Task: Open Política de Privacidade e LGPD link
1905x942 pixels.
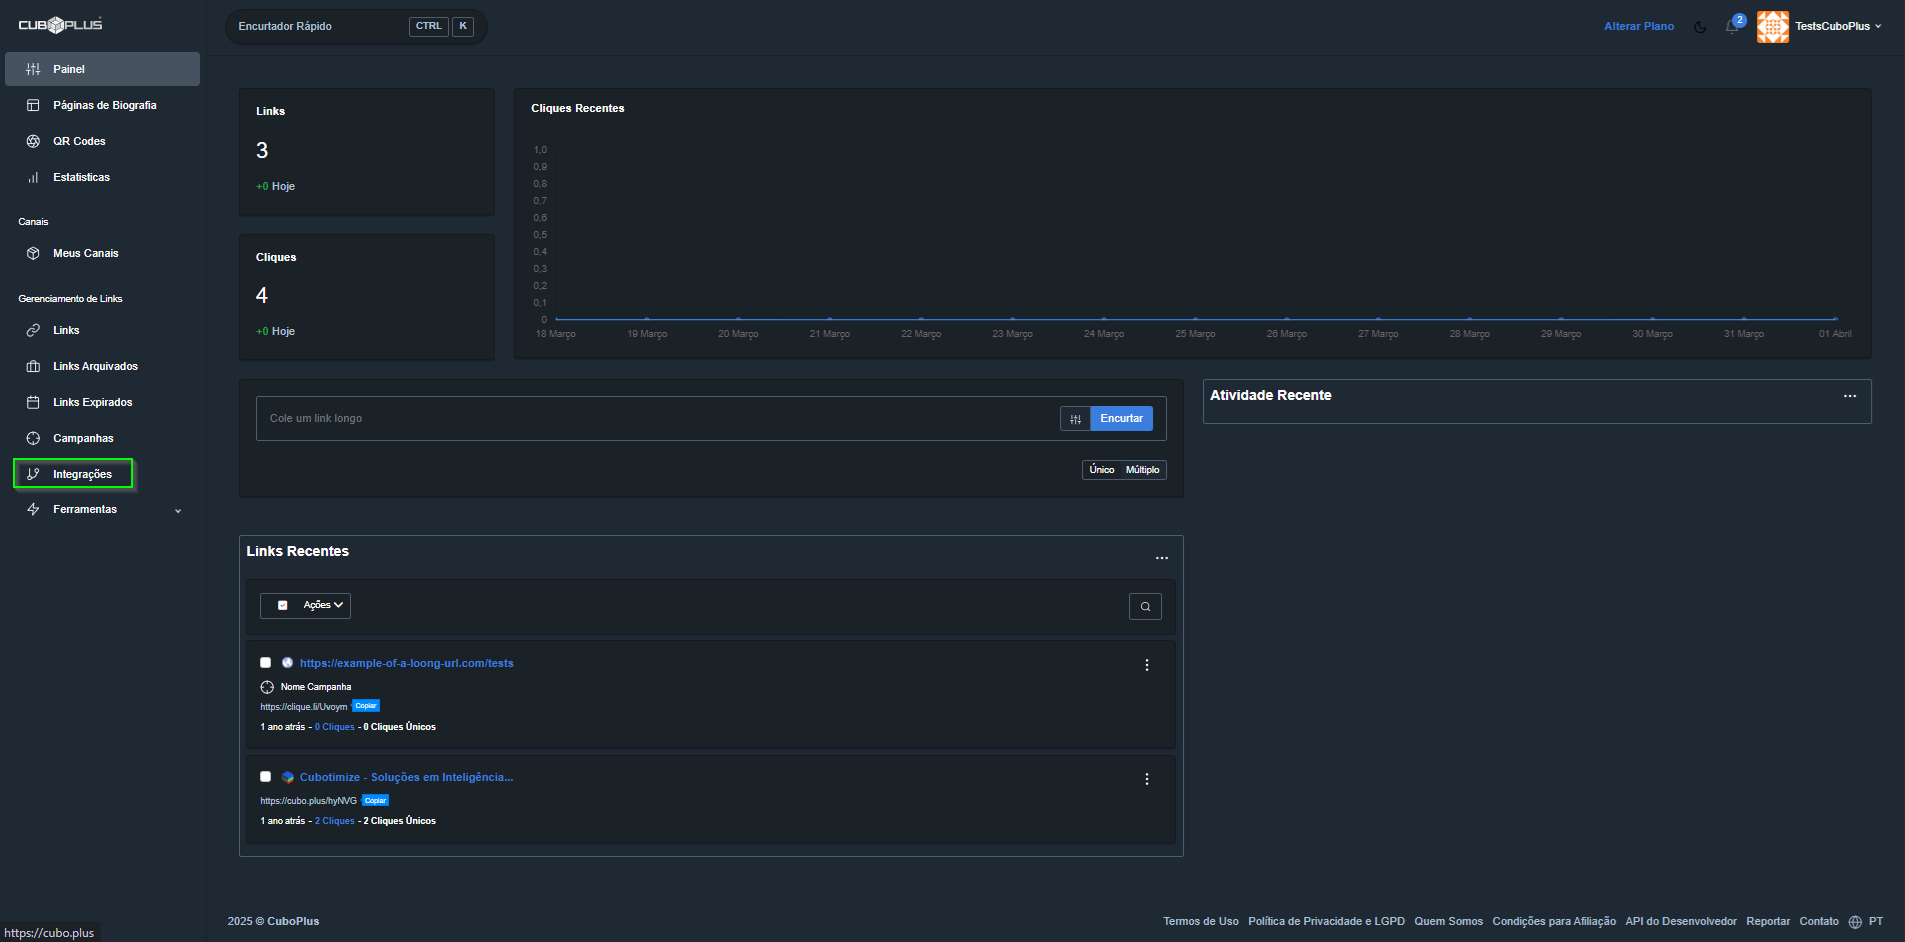Action: (x=1326, y=922)
